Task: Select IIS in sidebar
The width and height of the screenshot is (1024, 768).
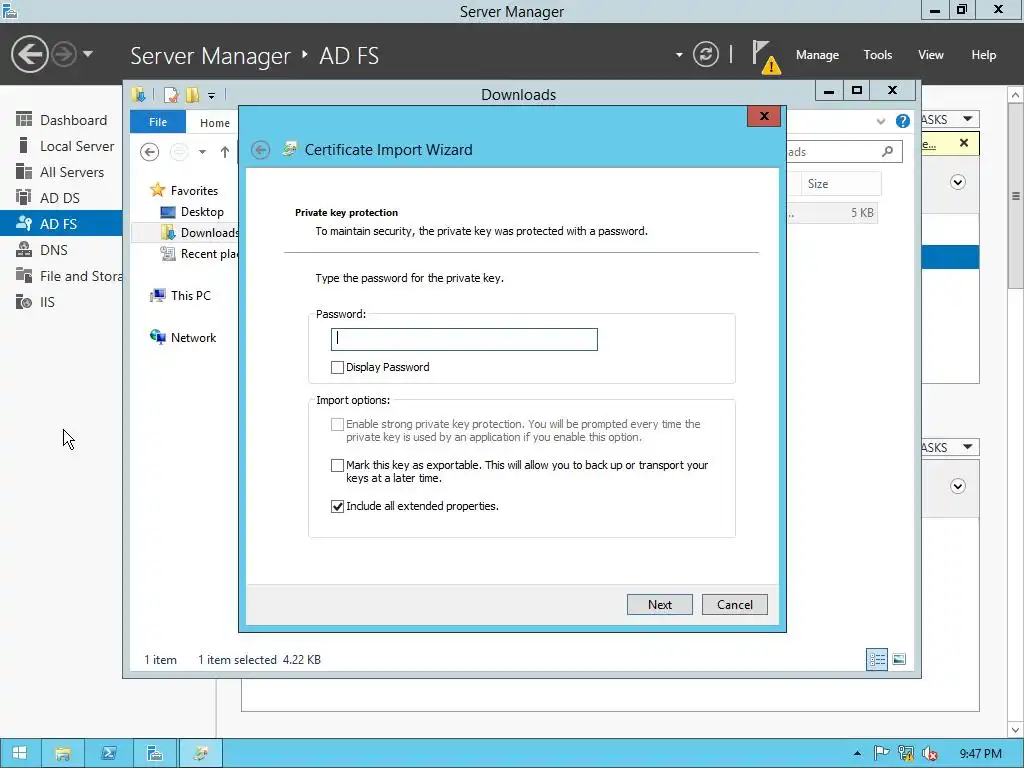Action: pyautogui.click(x=61, y=302)
